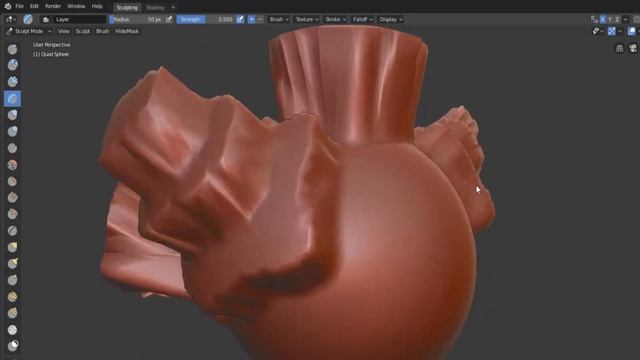Click the brush name field 'Layer'
Viewport: 640px width, 360px height.
[x=79, y=19]
